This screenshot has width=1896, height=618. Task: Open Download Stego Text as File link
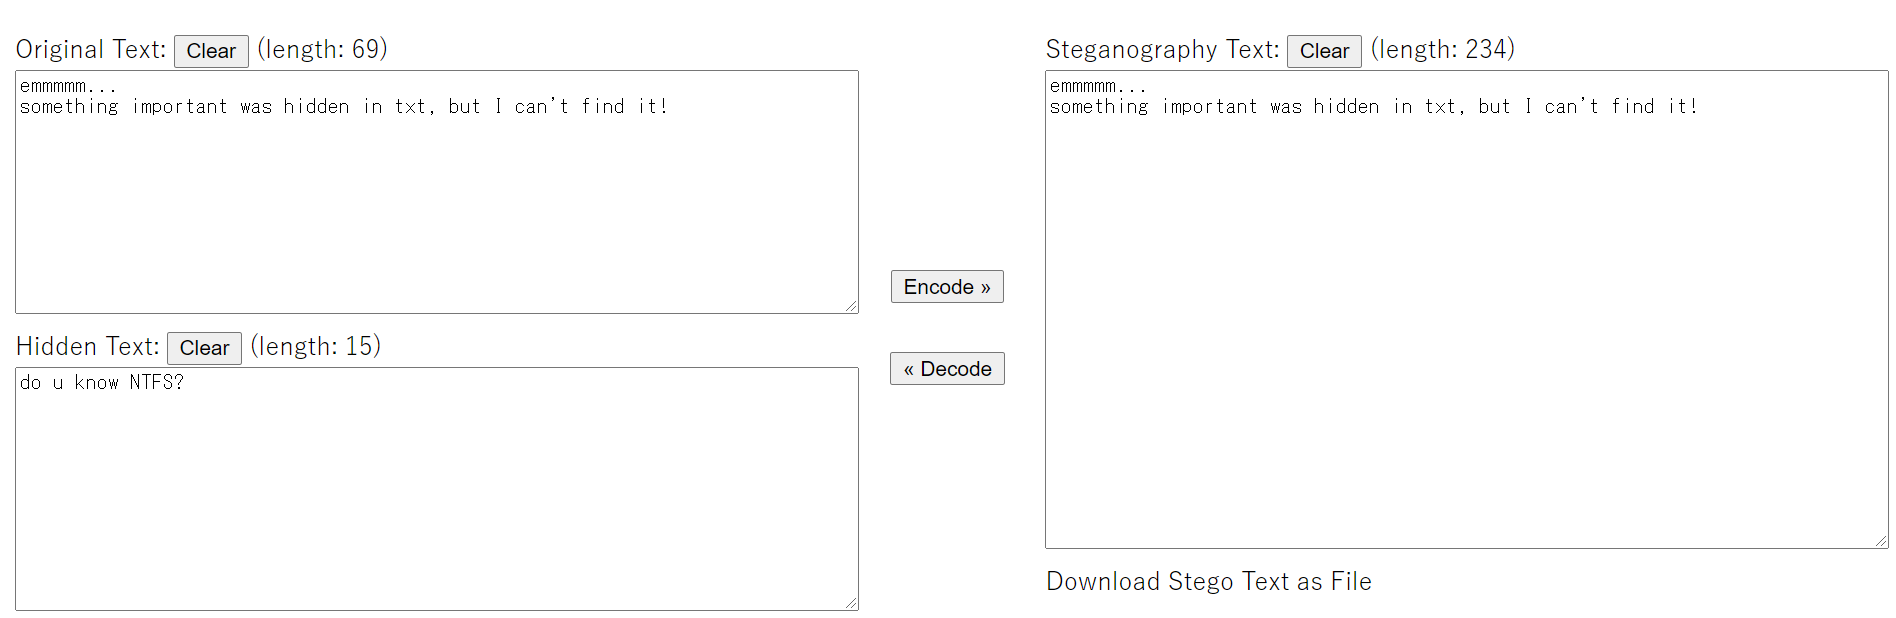tap(1208, 582)
